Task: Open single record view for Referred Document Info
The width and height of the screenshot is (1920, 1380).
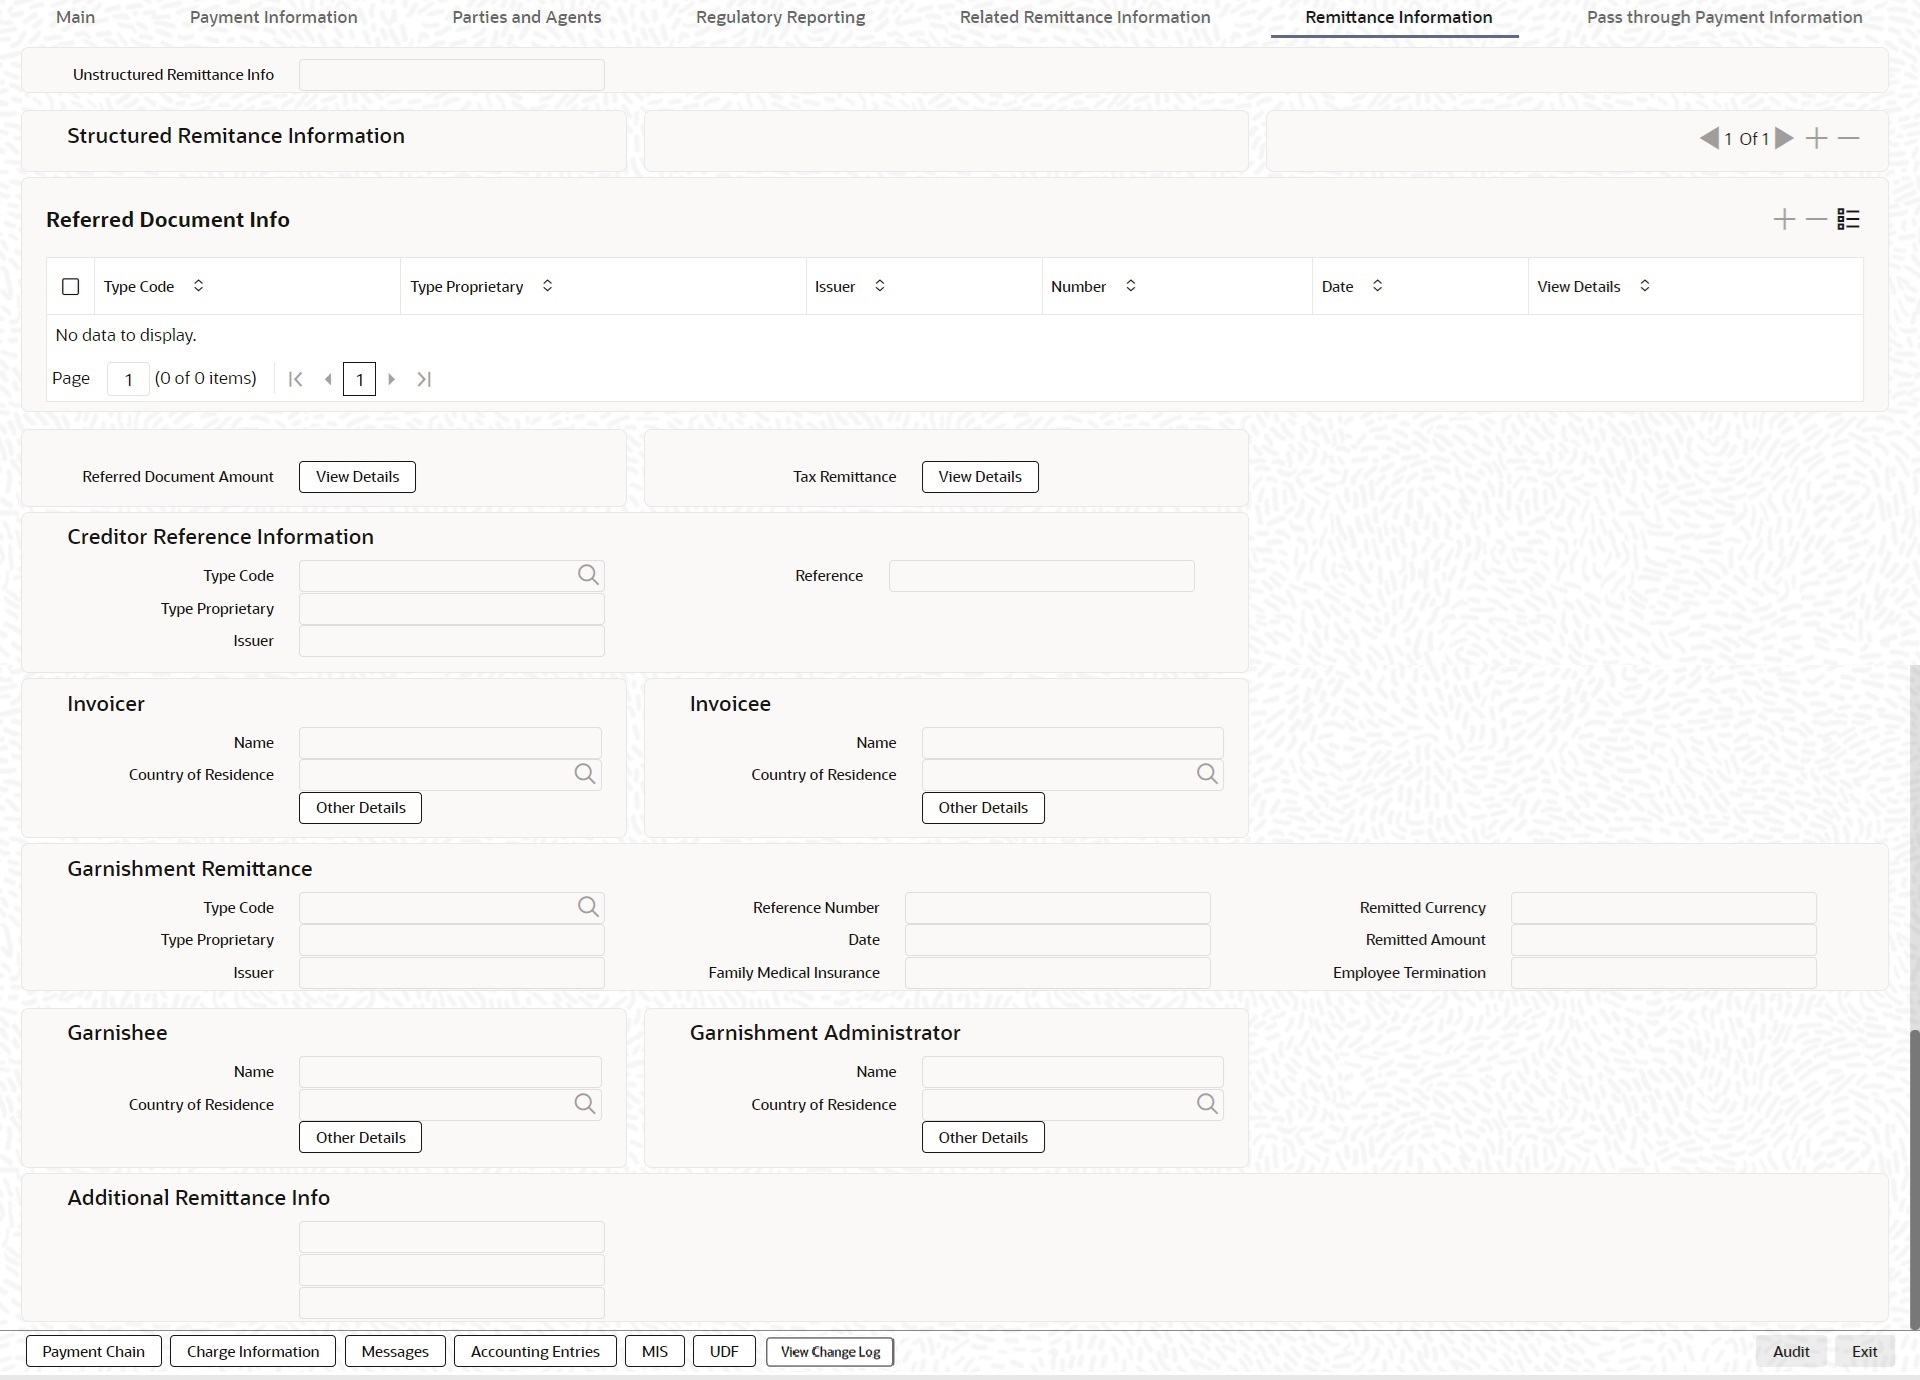Action: pos(1848,219)
